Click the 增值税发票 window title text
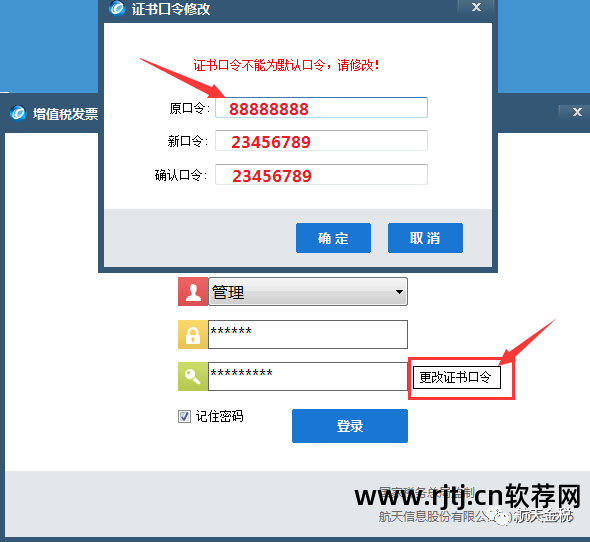Screen dimensions: 590x542 pos(65,114)
